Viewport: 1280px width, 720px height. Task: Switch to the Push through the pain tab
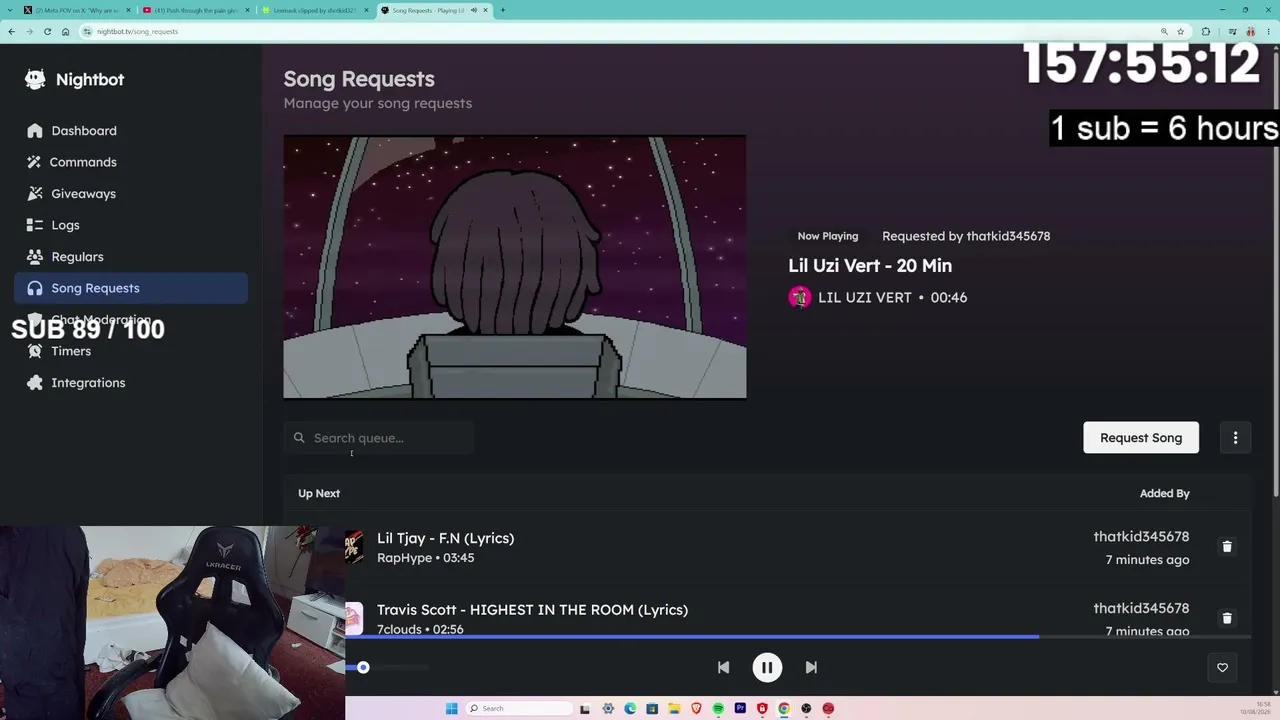pyautogui.click(x=194, y=10)
